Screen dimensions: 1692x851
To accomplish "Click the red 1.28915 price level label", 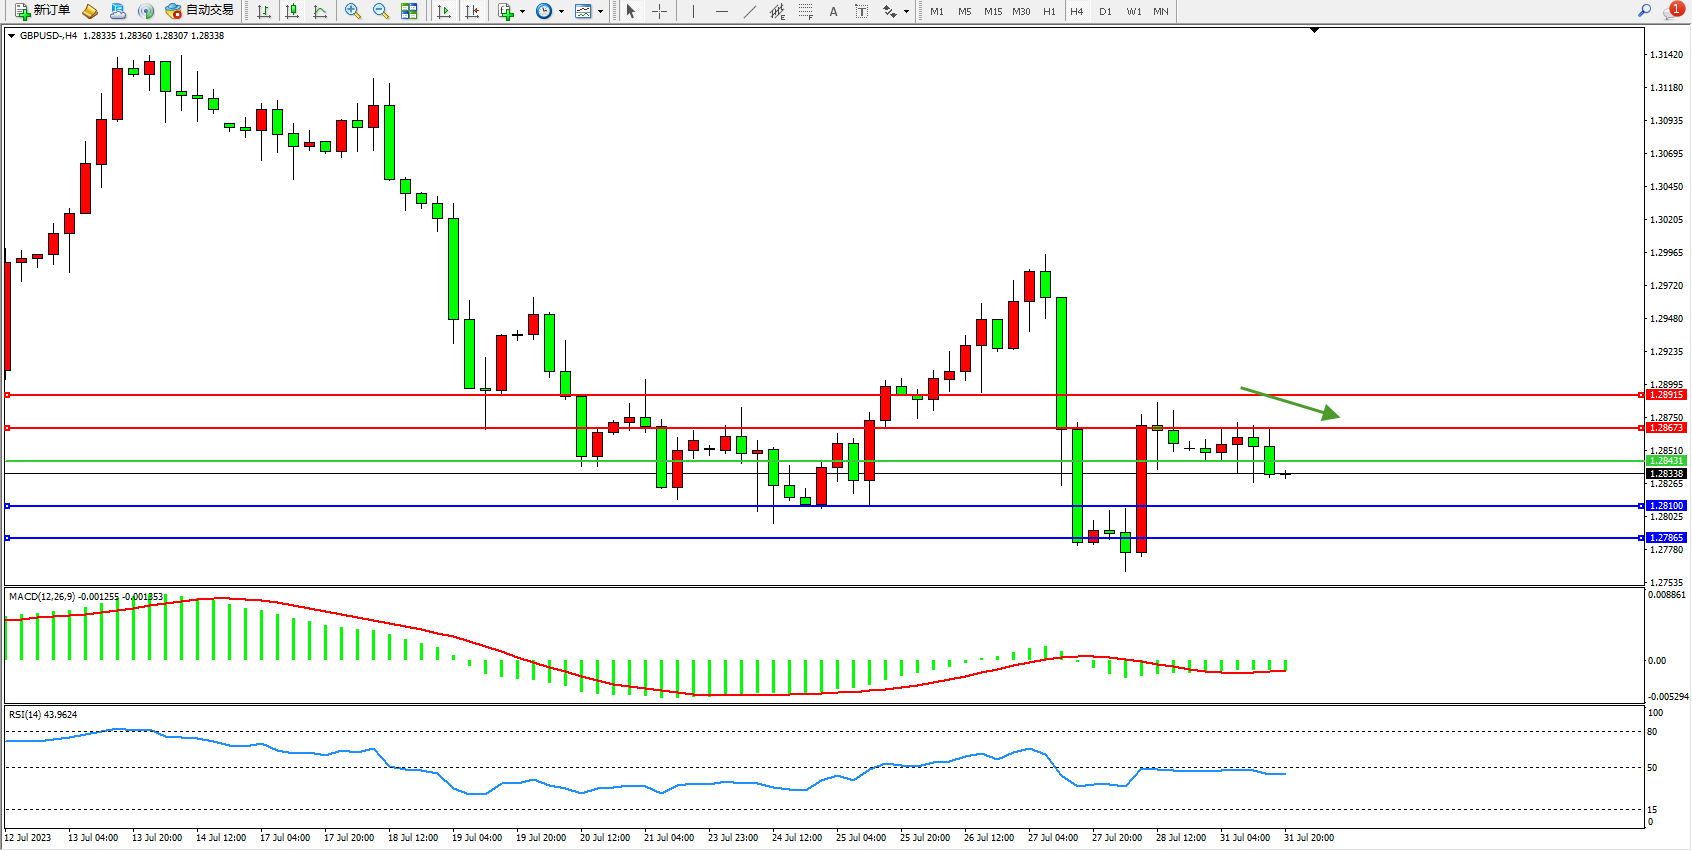I will (1666, 395).
